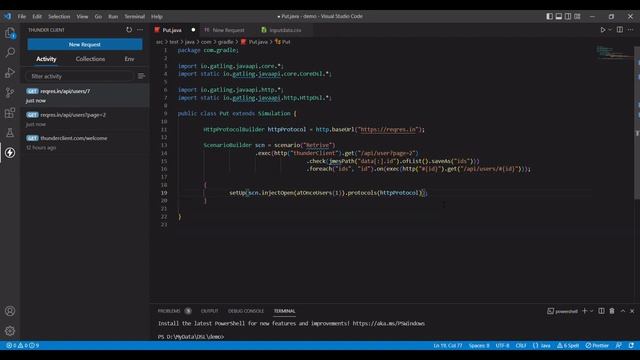Add a new terminal with plus icon

coord(584,311)
